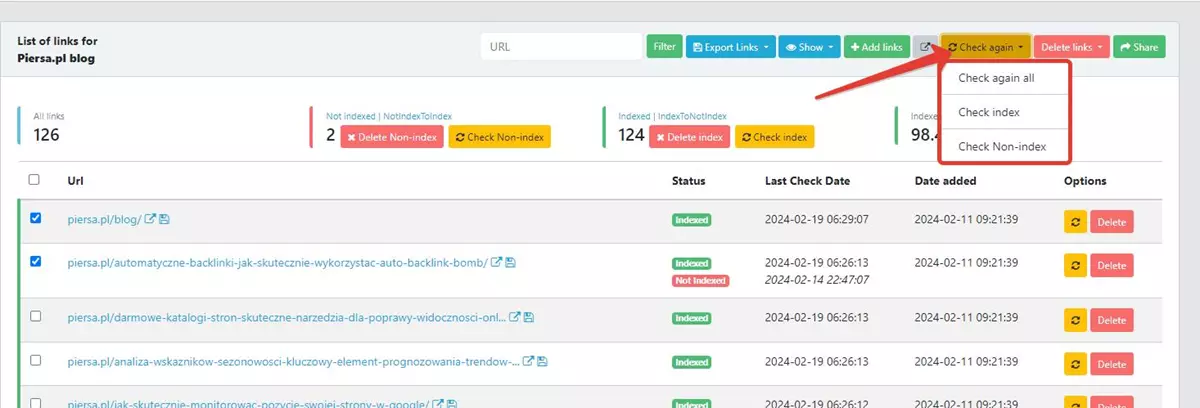Recheck analiza-wskaznikow row with refresh icon
This screenshot has width=1200, height=408.
pos(1075,364)
